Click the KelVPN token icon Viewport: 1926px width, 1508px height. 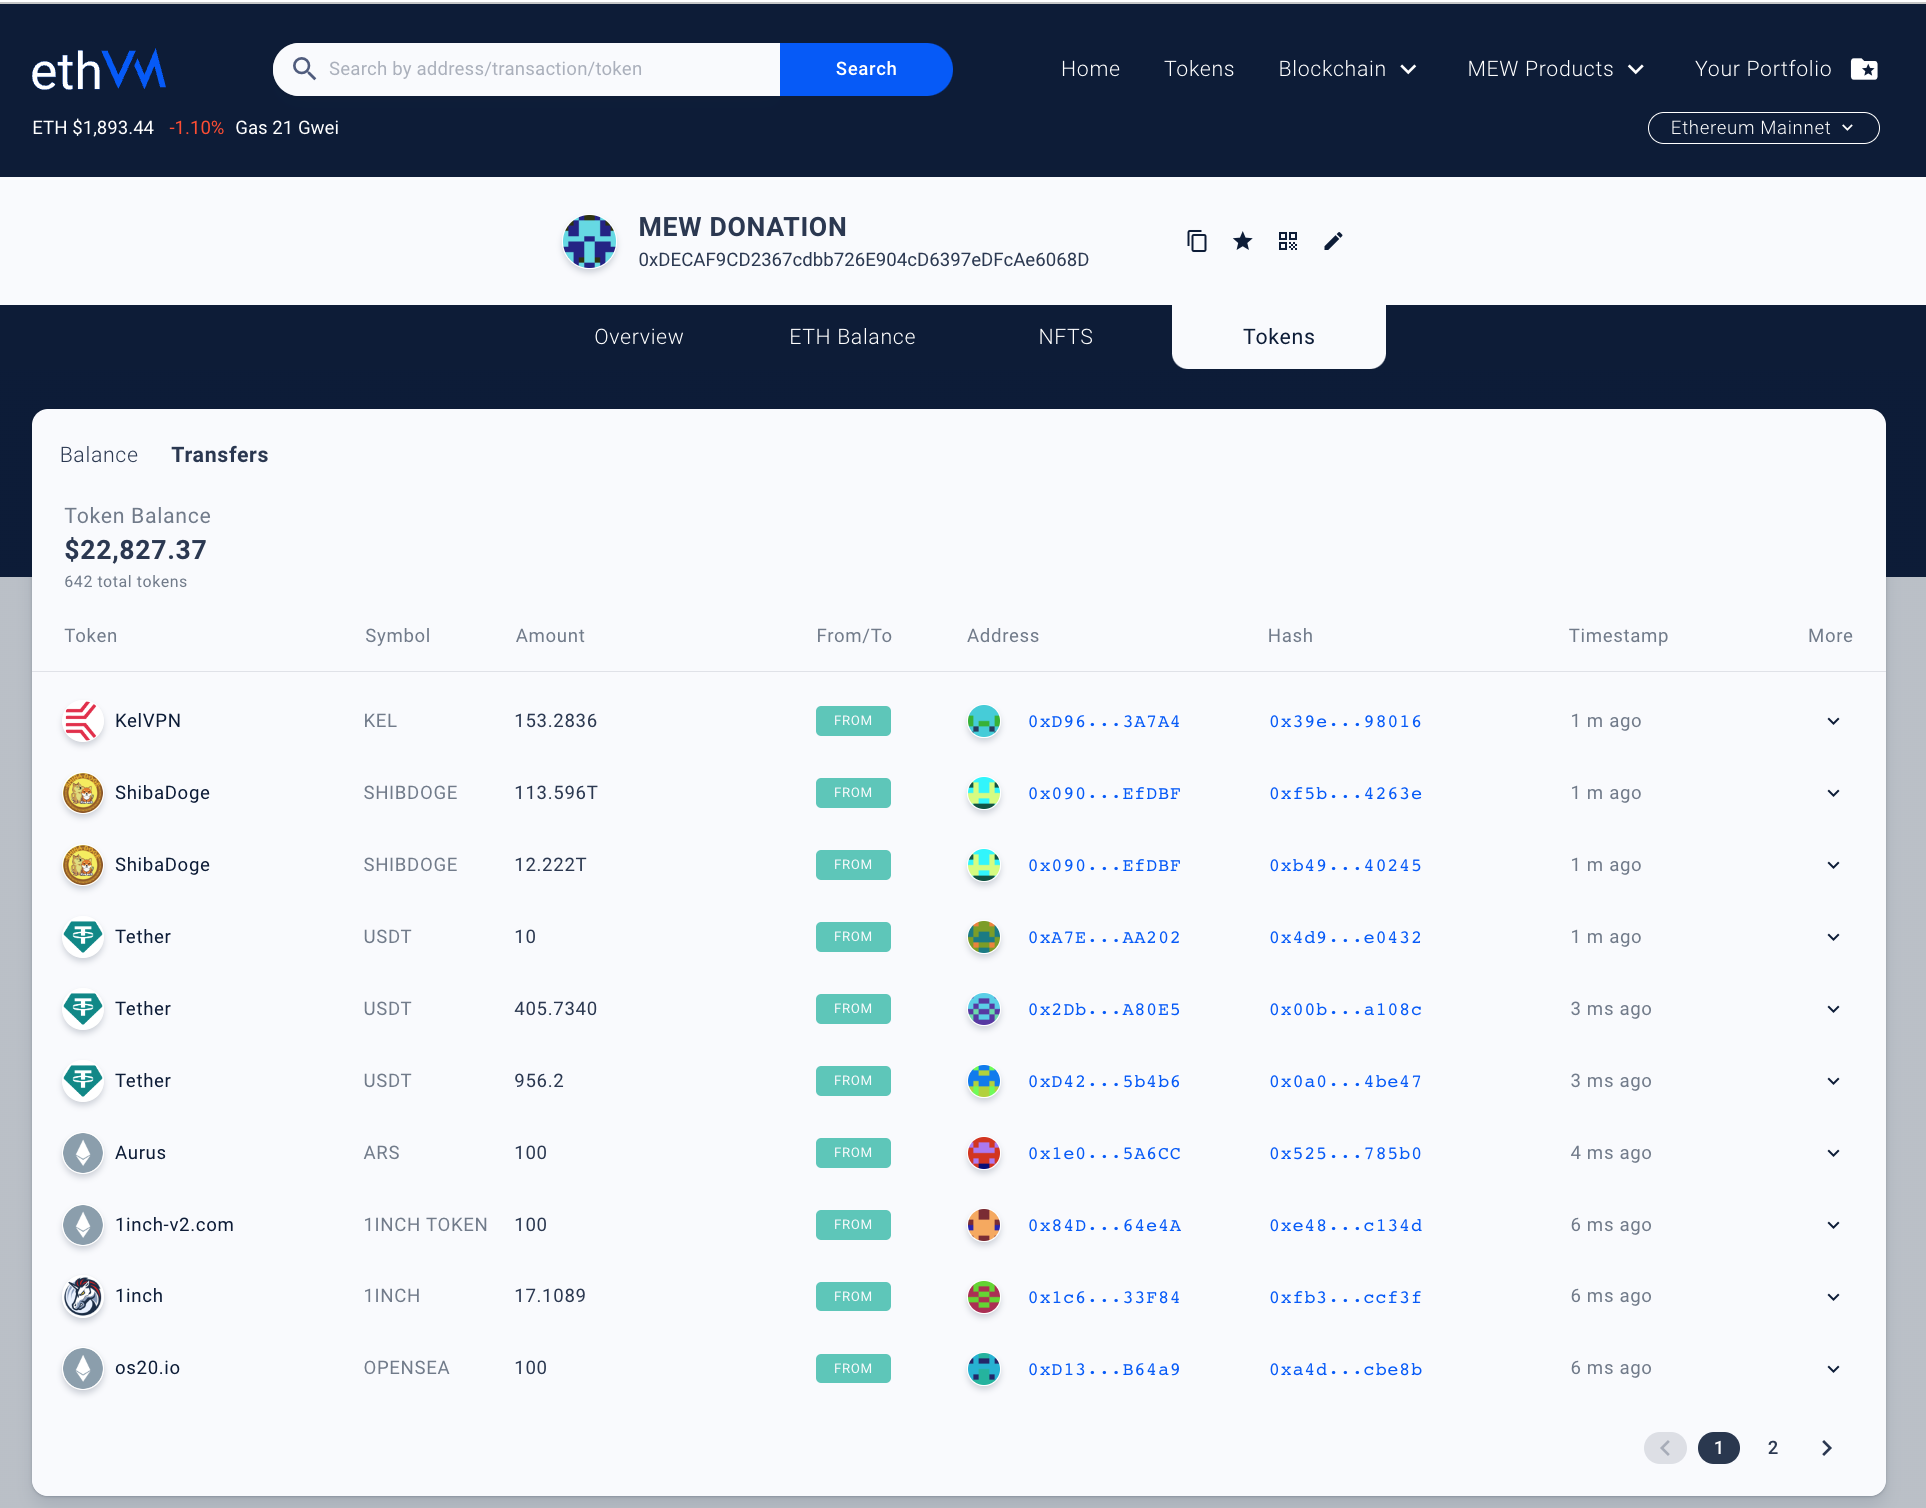point(82,721)
